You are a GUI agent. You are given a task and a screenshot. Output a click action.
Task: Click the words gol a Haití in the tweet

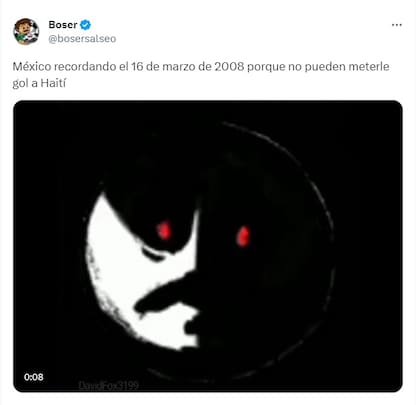point(39,83)
